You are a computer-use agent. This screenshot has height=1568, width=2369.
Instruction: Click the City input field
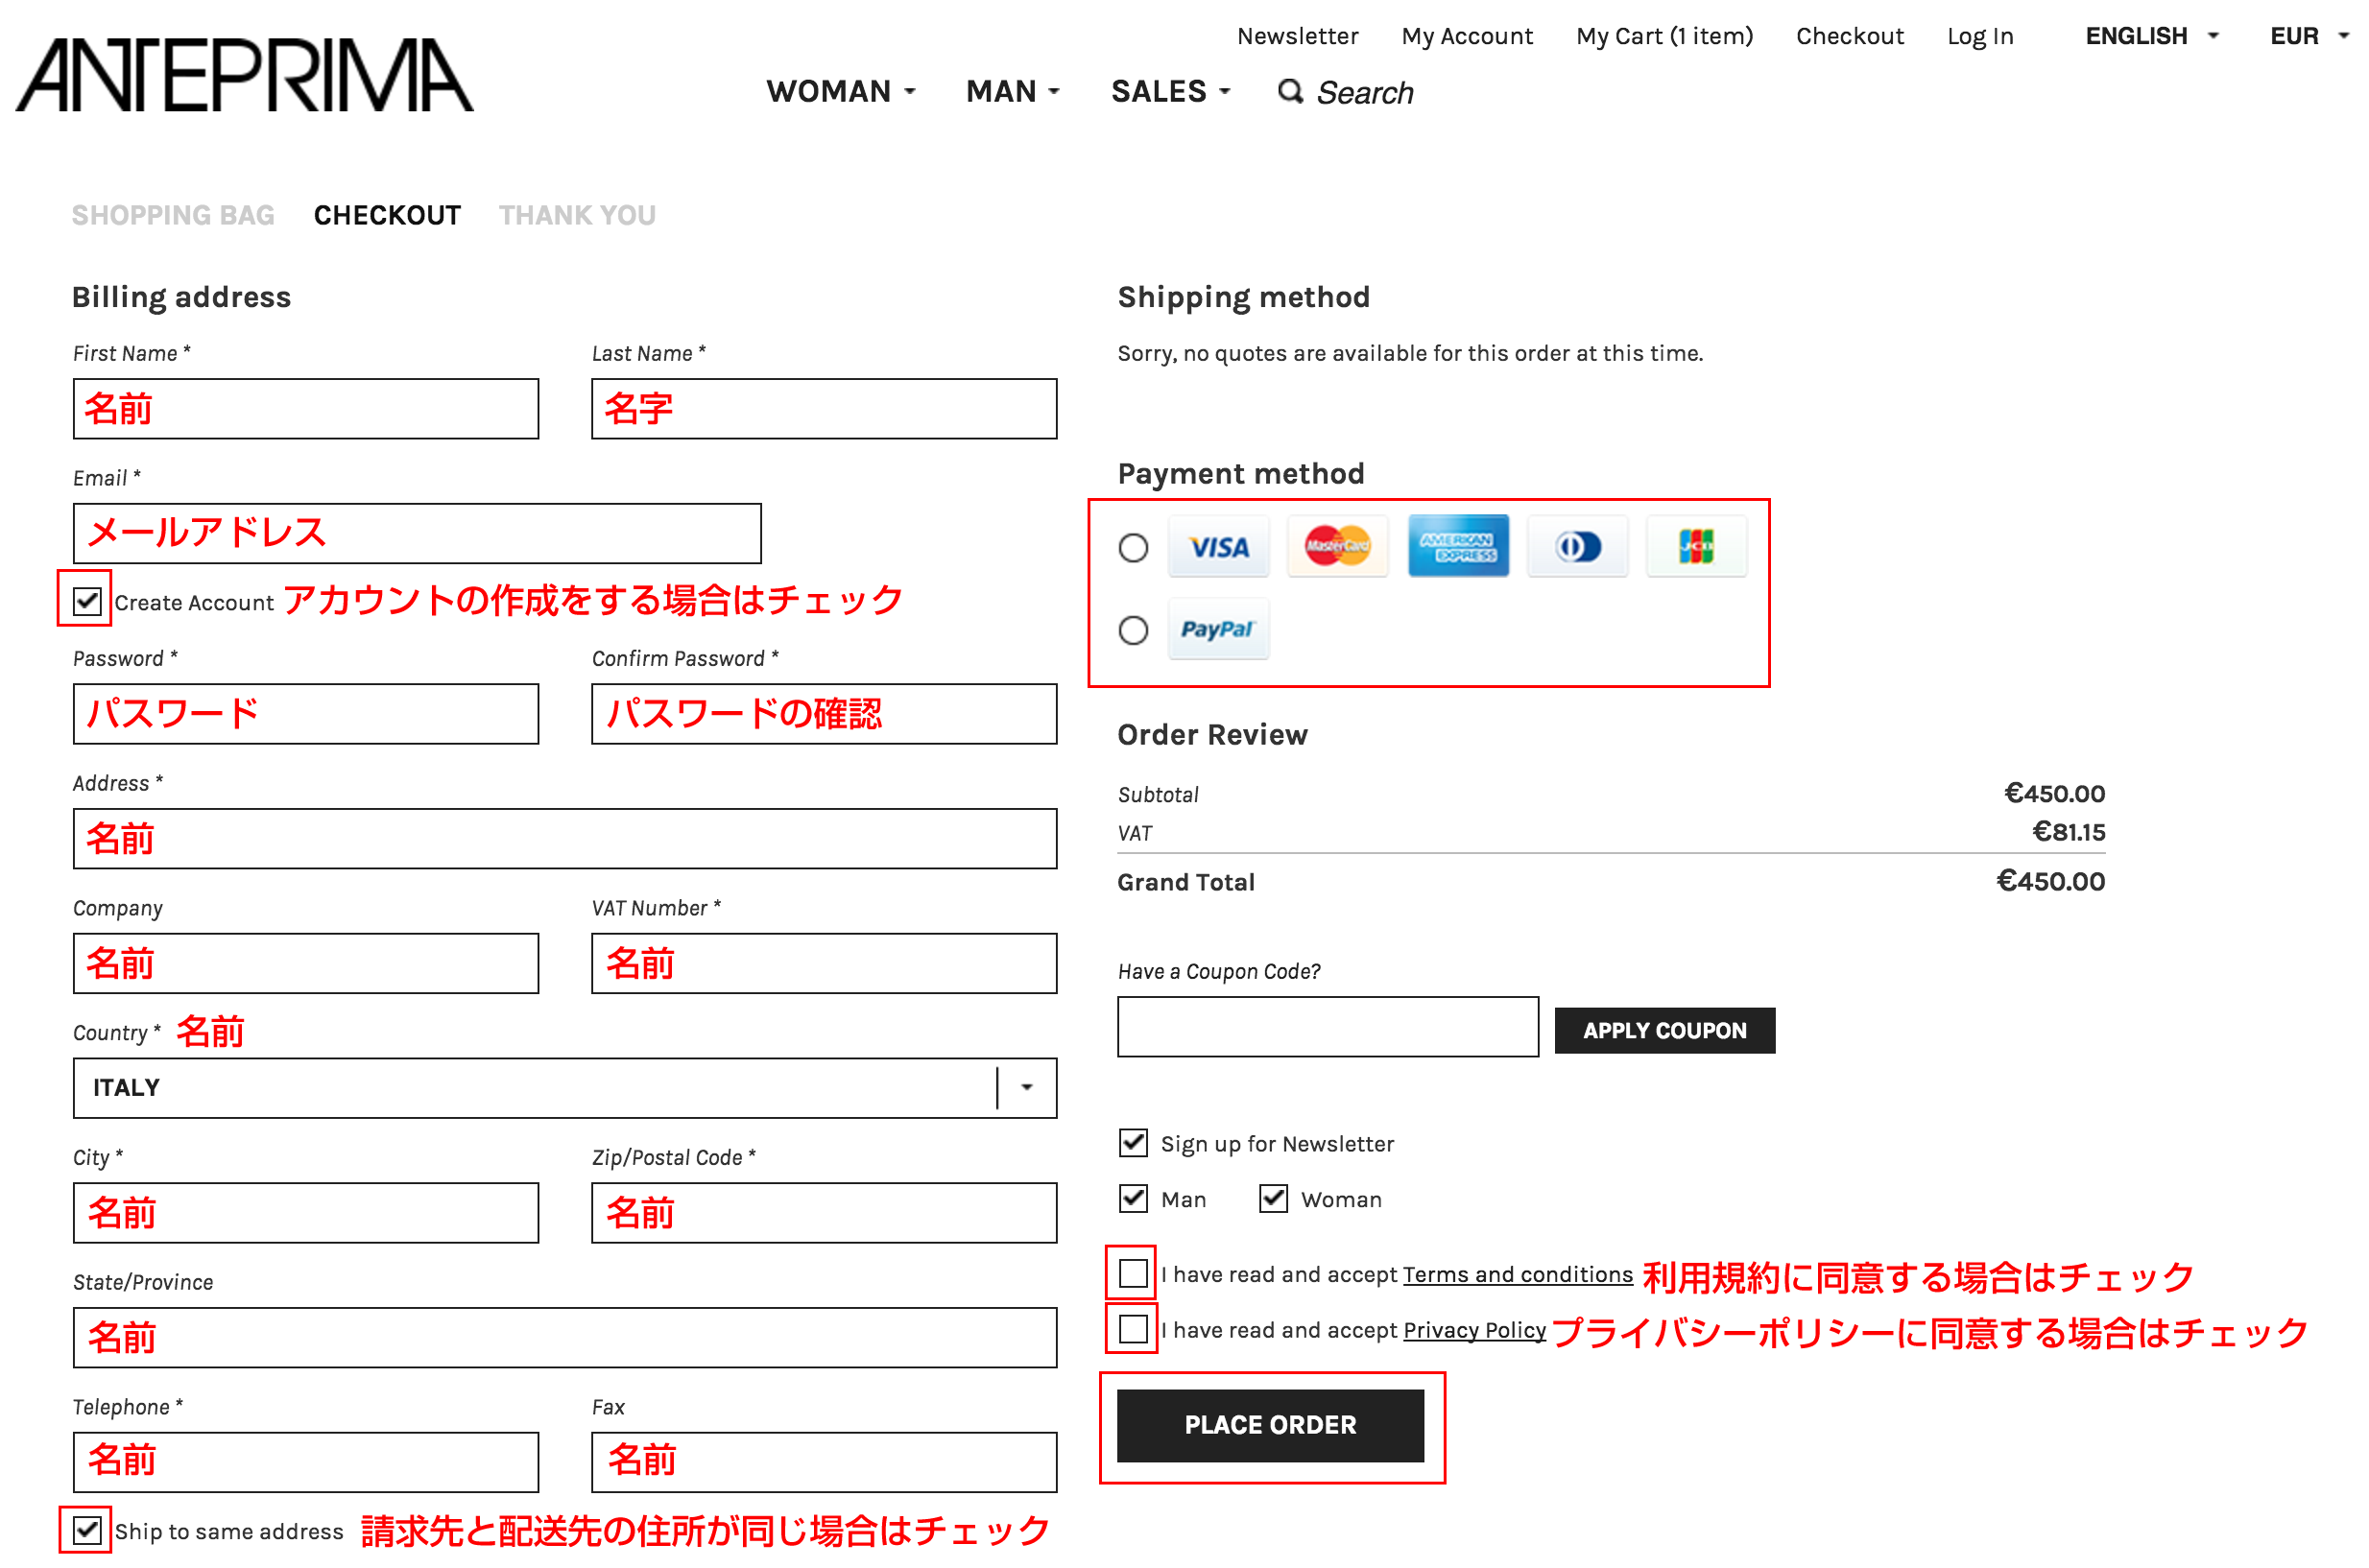(306, 1213)
